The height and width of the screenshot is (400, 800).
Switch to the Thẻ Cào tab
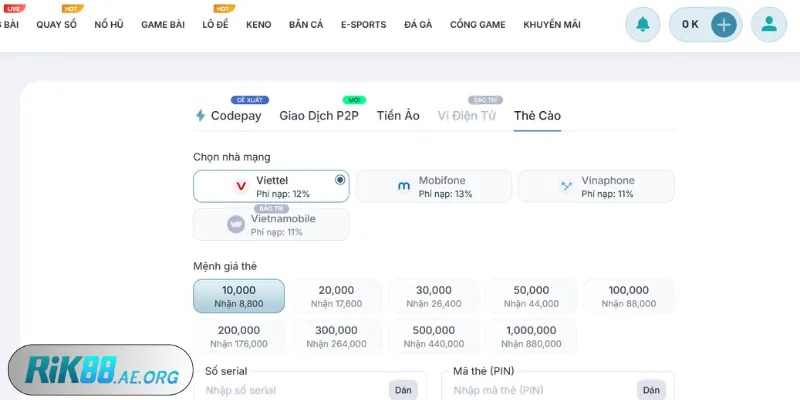[x=537, y=116]
